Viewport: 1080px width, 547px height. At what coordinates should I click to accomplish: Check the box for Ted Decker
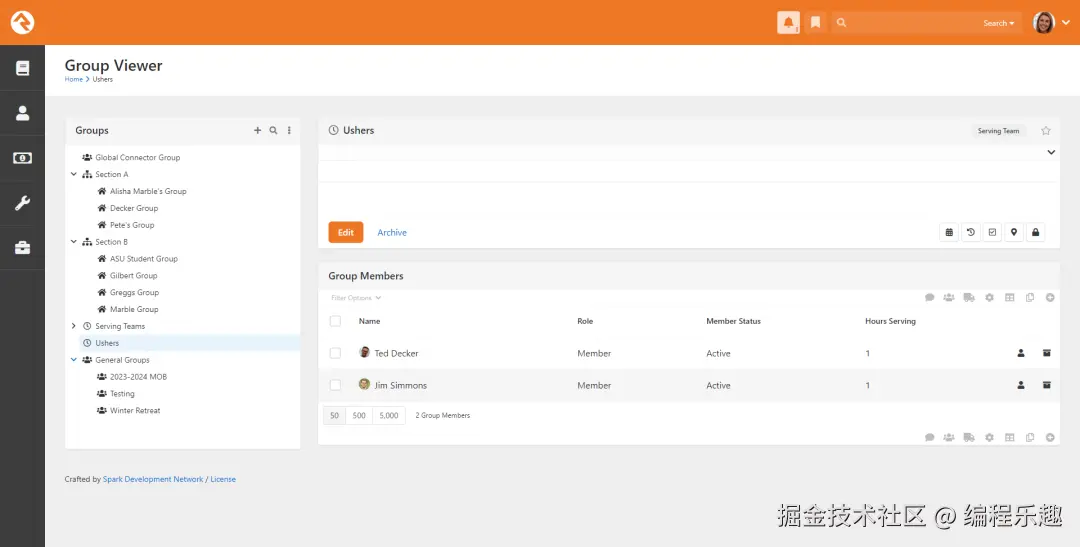tap(335, 353)
